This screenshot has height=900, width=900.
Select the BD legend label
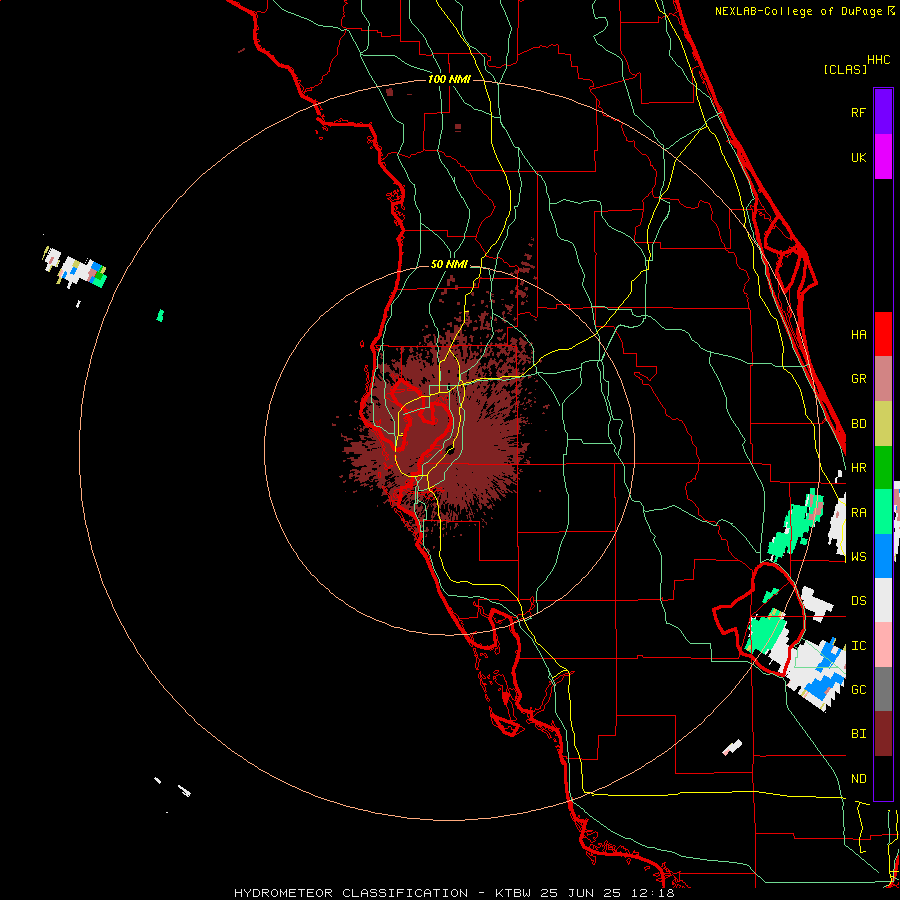(x=858, y=424)
